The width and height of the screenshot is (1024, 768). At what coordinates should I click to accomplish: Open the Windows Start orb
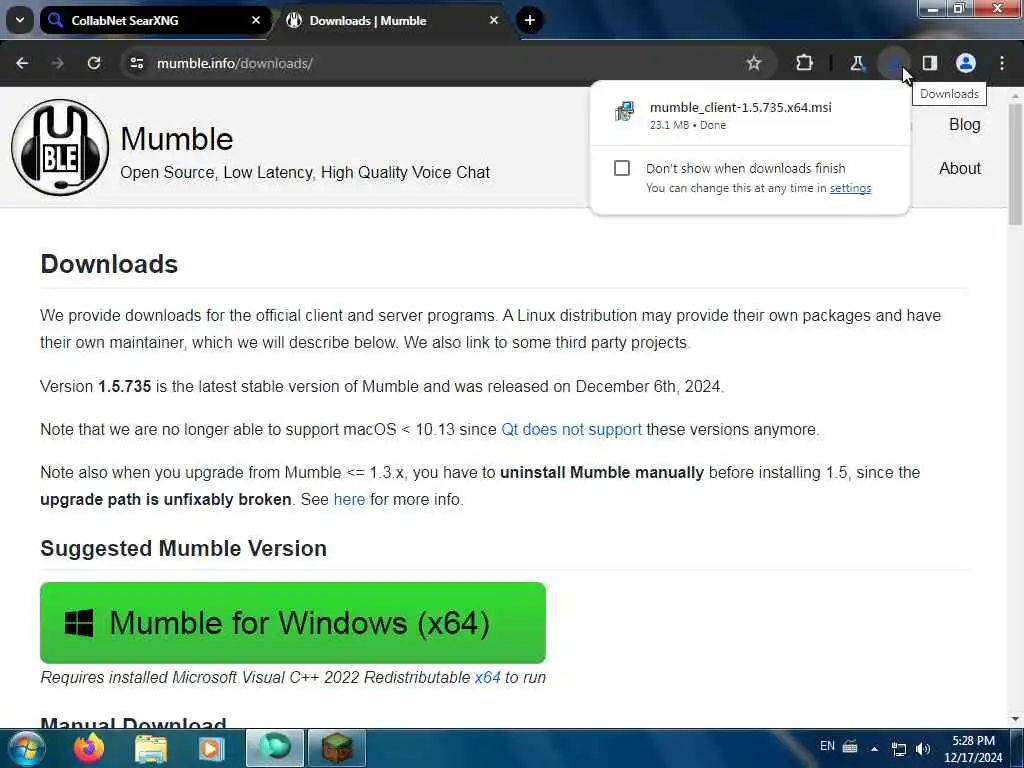26,748
